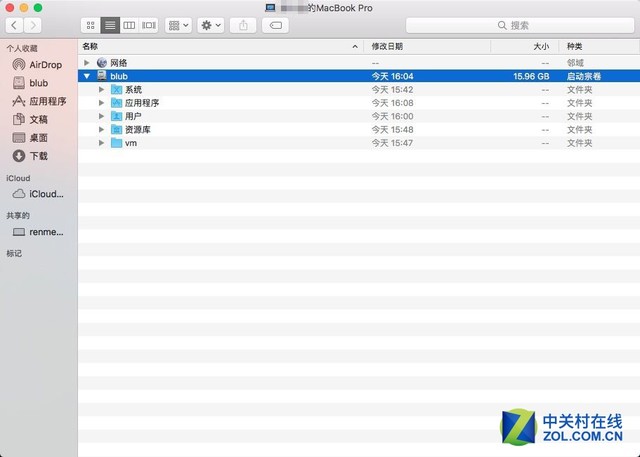Switch to icon view in toolbar
This screenshot has height=457, width=640.
pyautogui.click(x=91, y=25)
